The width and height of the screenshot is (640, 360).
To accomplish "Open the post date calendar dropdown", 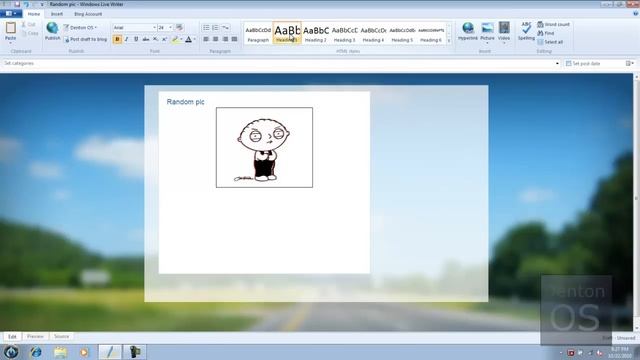I will tap(630, 64).
